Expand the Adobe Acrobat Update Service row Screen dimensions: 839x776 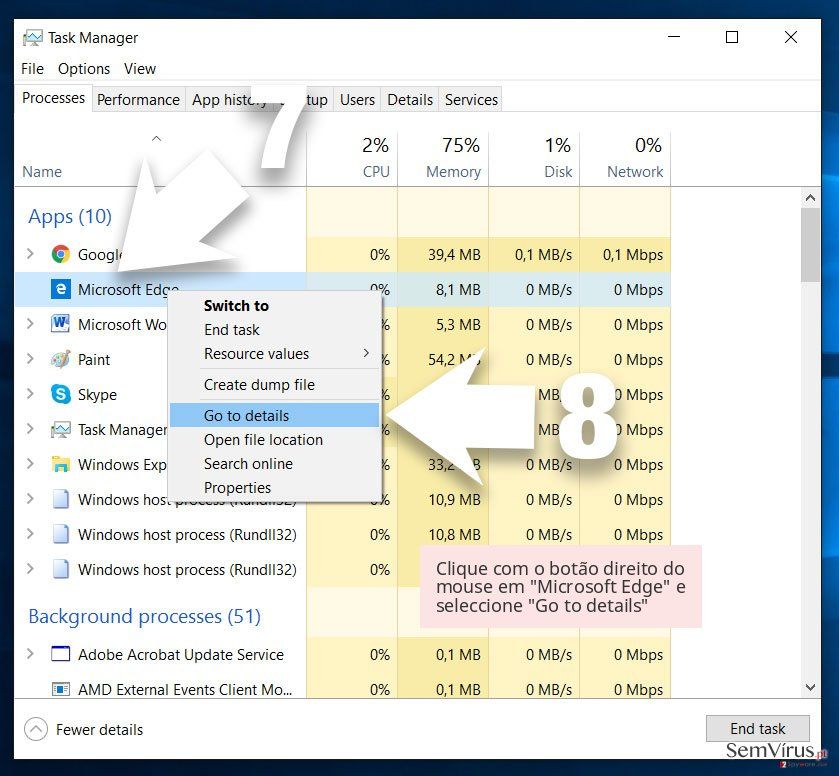[x=30, y=653]
